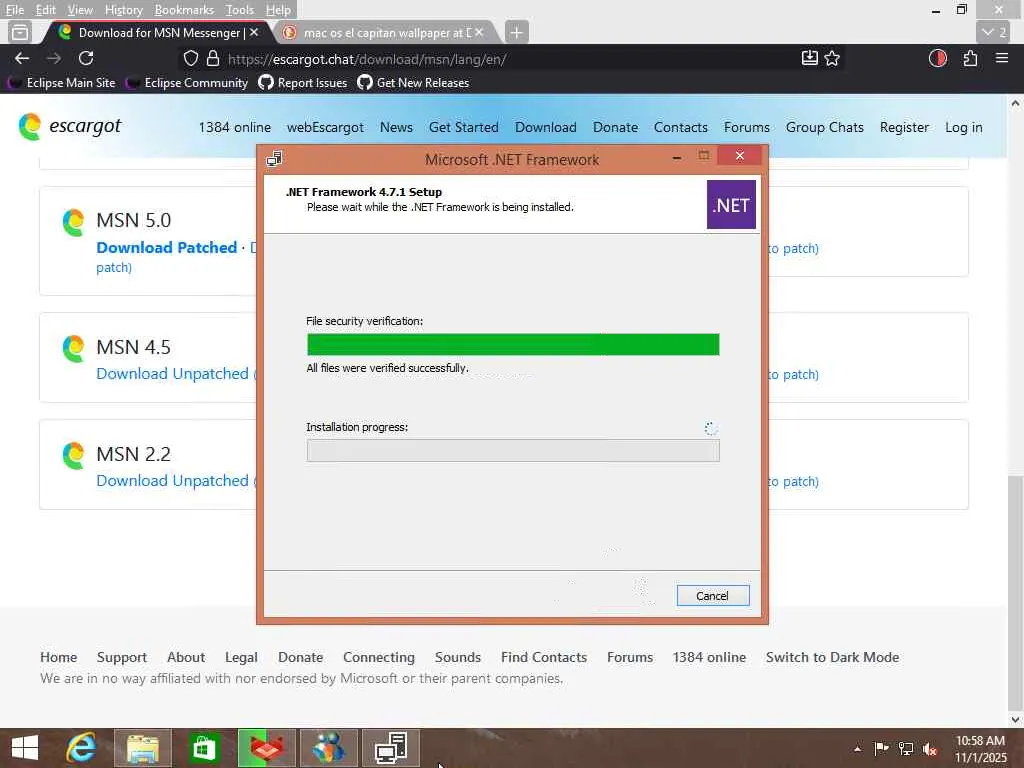Viewport: 1024px width, 768px height.
Task: Open Report Issues GitHub bookmark
Action: point(303,83)
